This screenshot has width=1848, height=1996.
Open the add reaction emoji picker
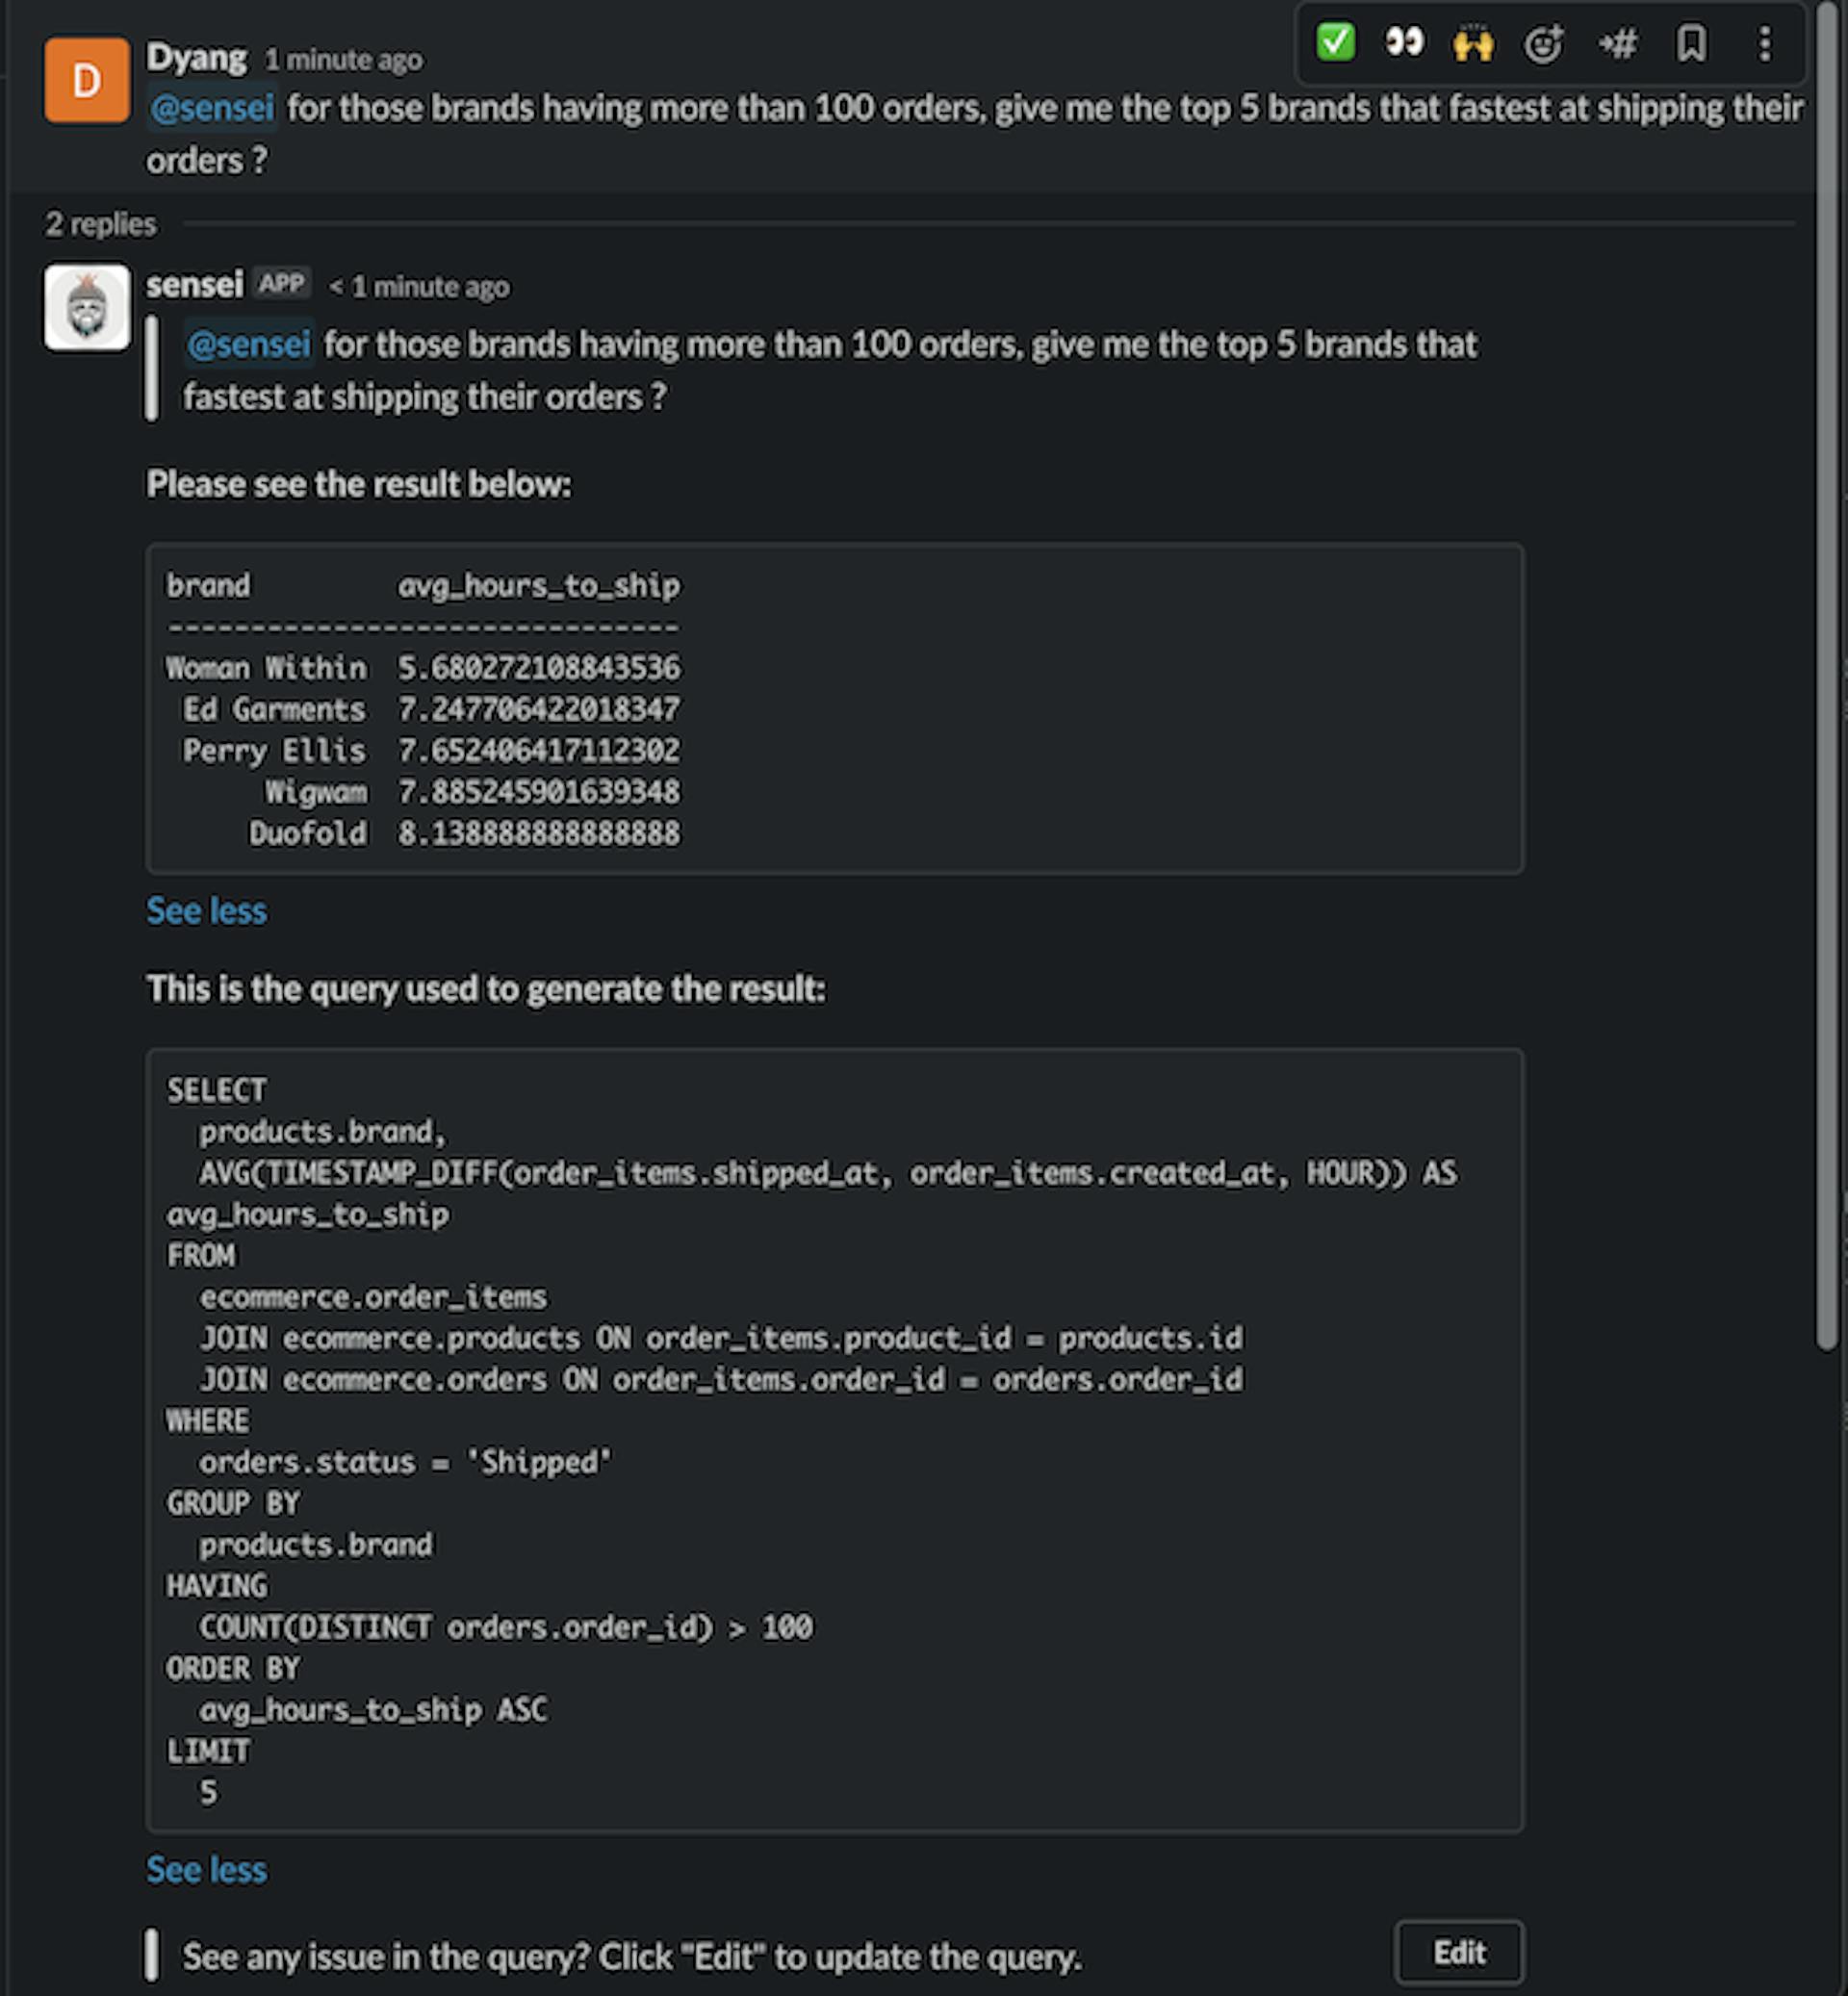click(x=1543, y=44)
